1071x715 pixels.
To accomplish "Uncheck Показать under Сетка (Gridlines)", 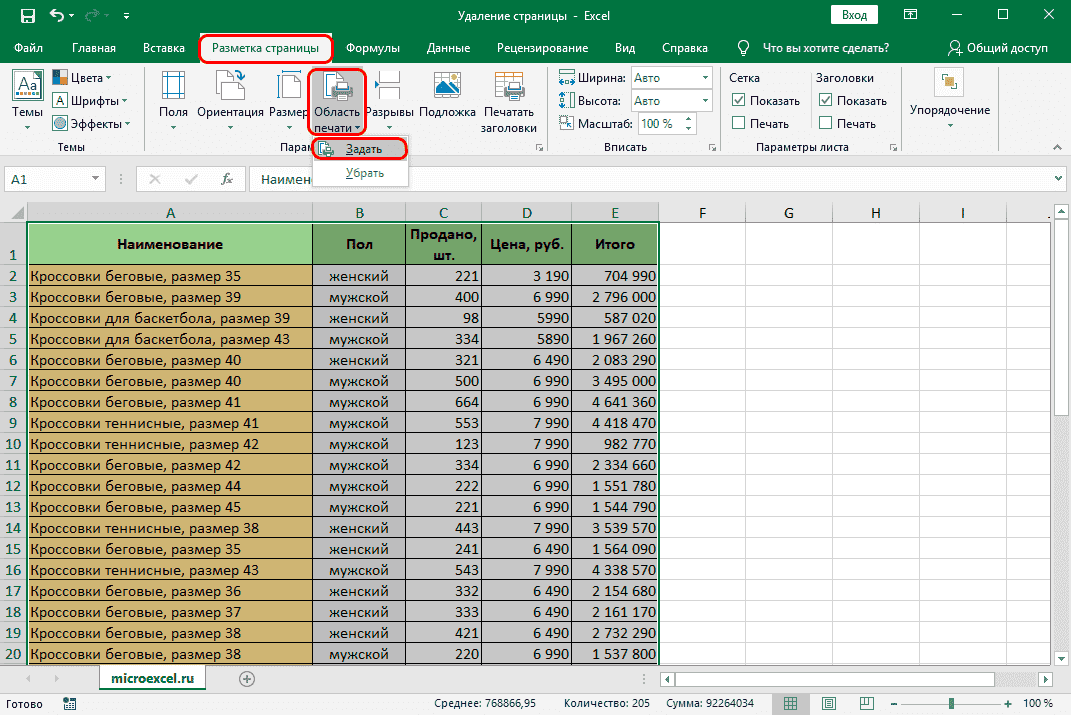I will click(739, 100).
